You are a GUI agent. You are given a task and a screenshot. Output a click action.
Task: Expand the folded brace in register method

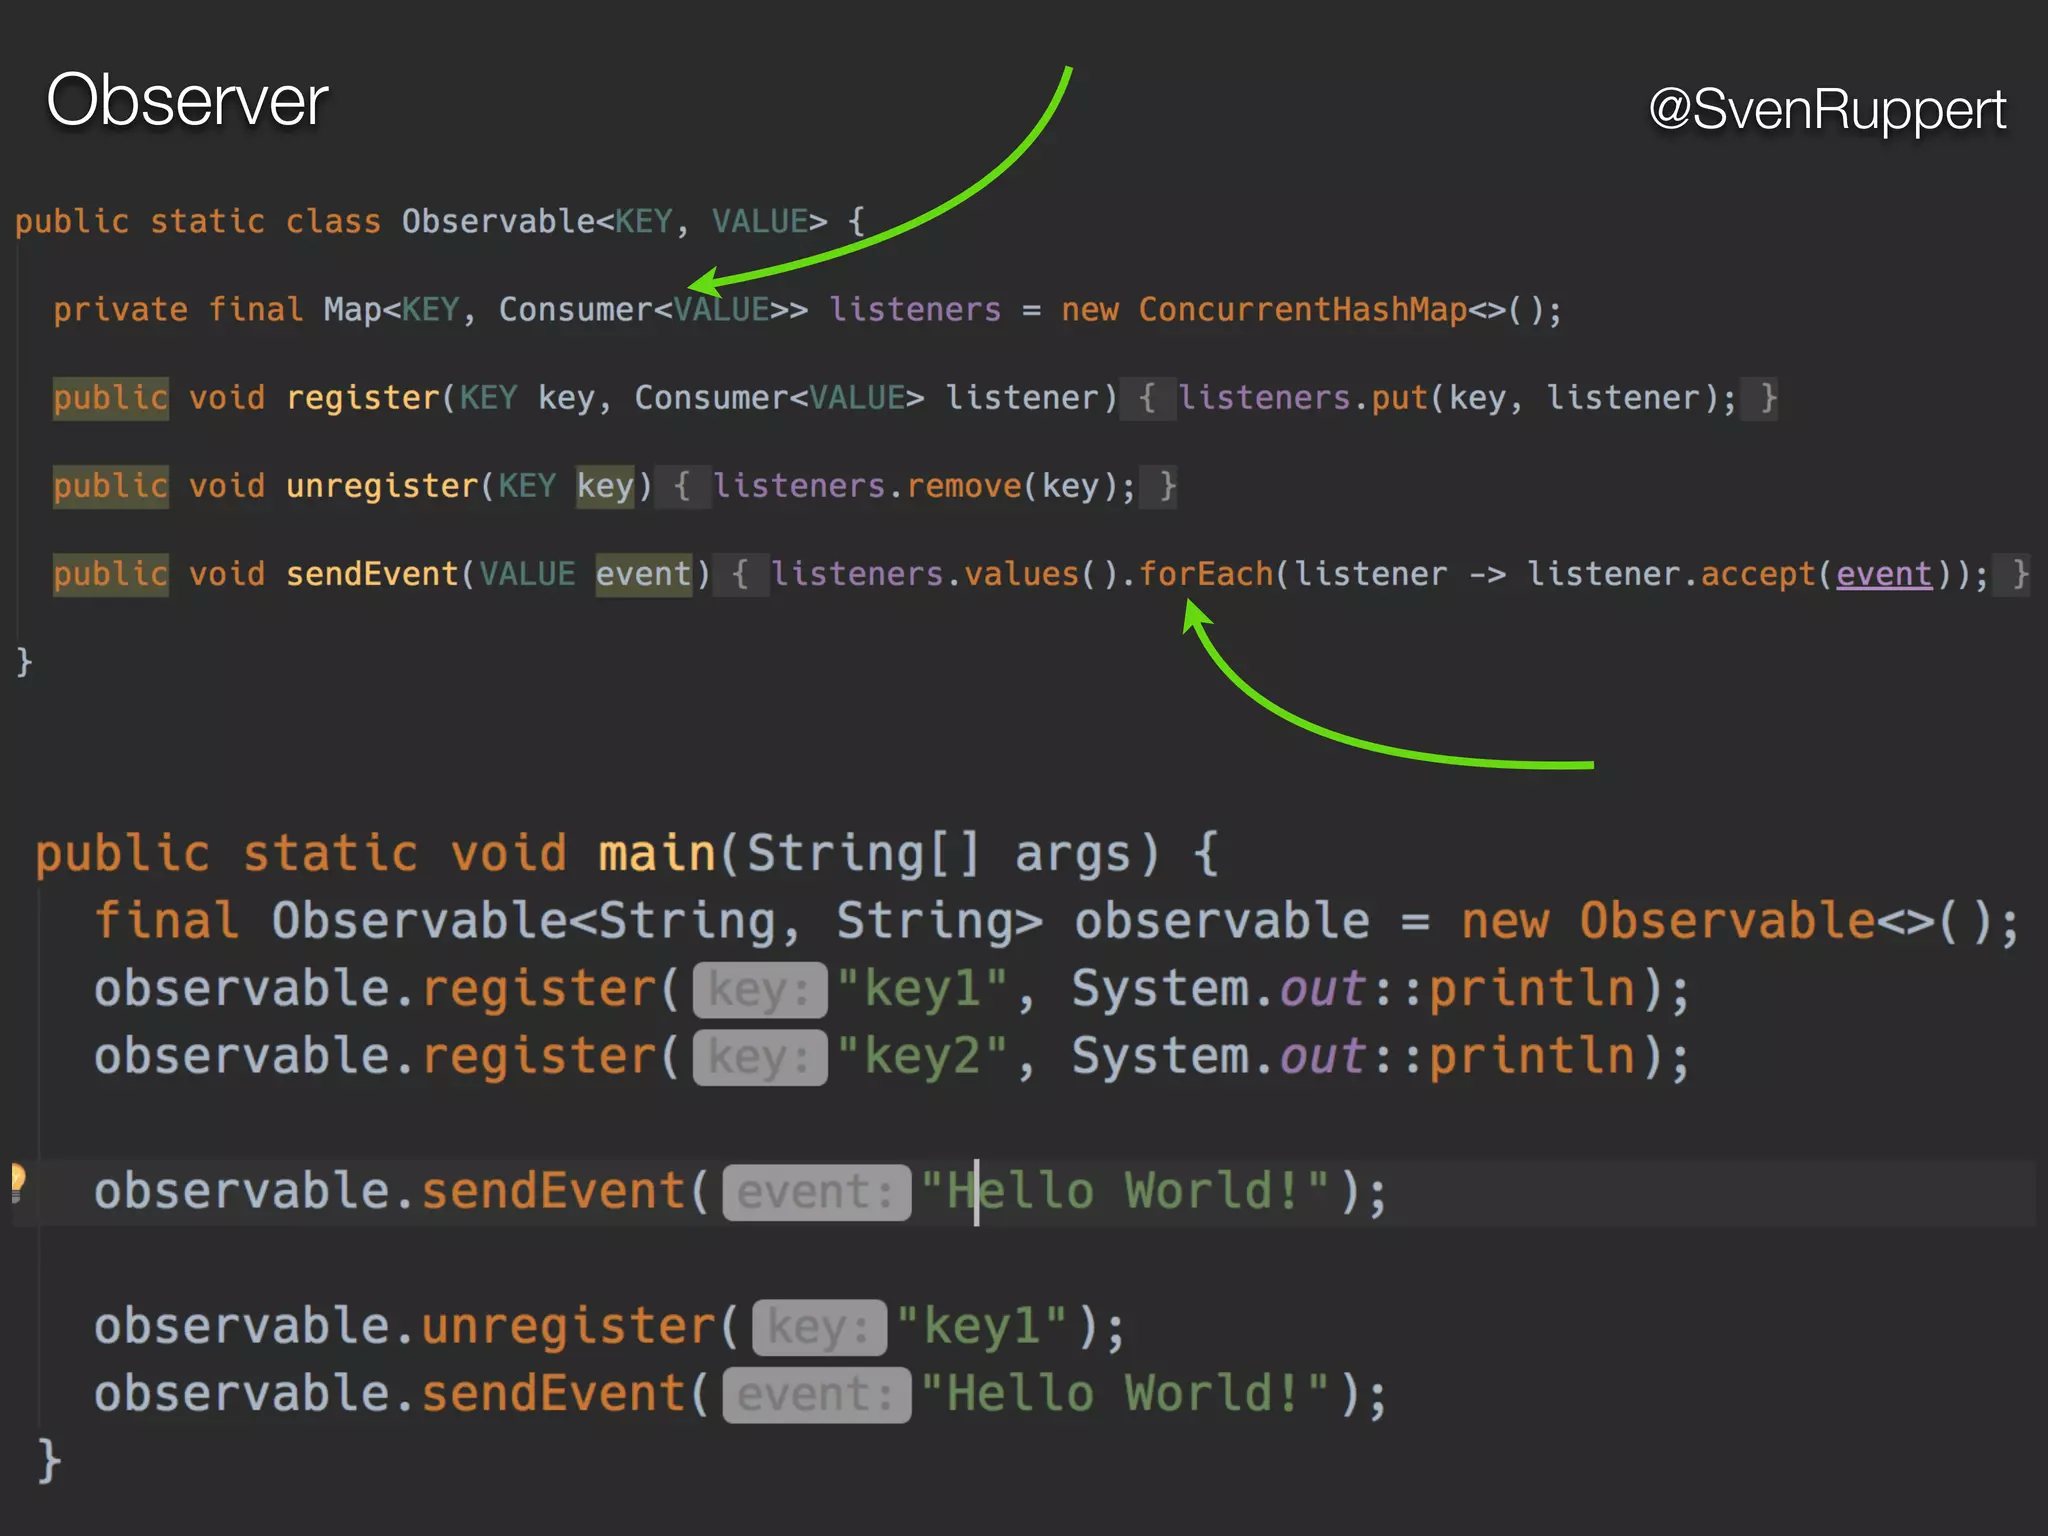pyautogui.click(x=1147, y=398)
